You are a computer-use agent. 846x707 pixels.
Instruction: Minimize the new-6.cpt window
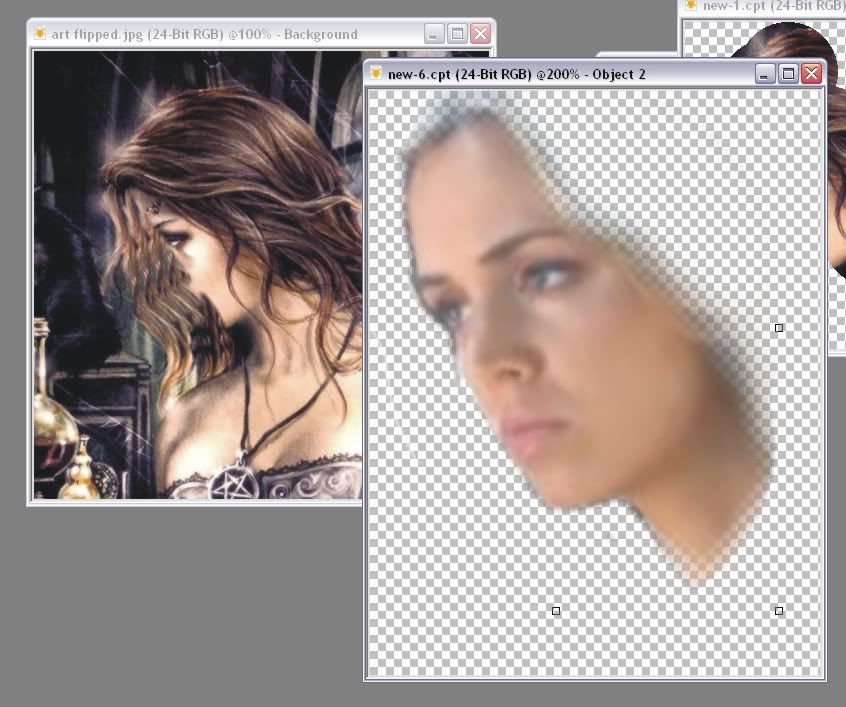[x=764, y=73]
